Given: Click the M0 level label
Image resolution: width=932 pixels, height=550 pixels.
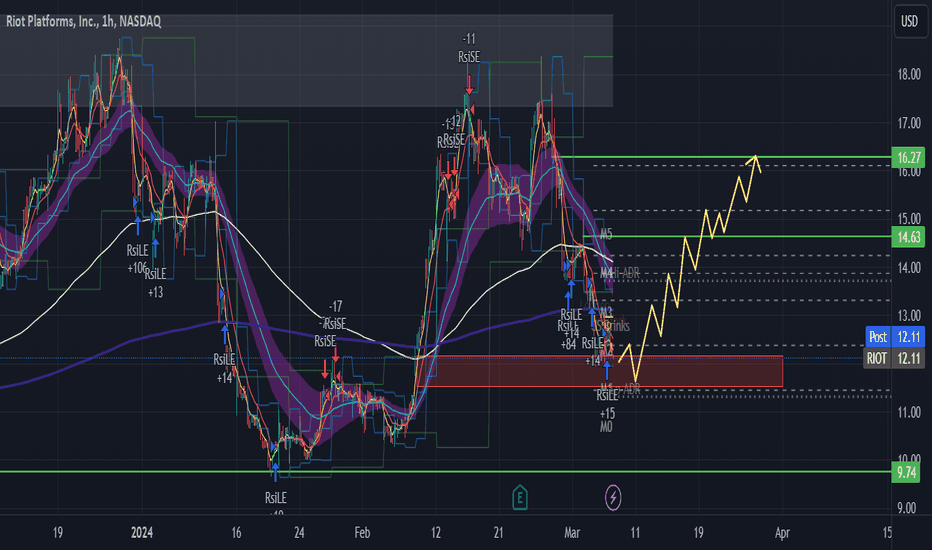Looking at the screenshot, I should point(606,427).
